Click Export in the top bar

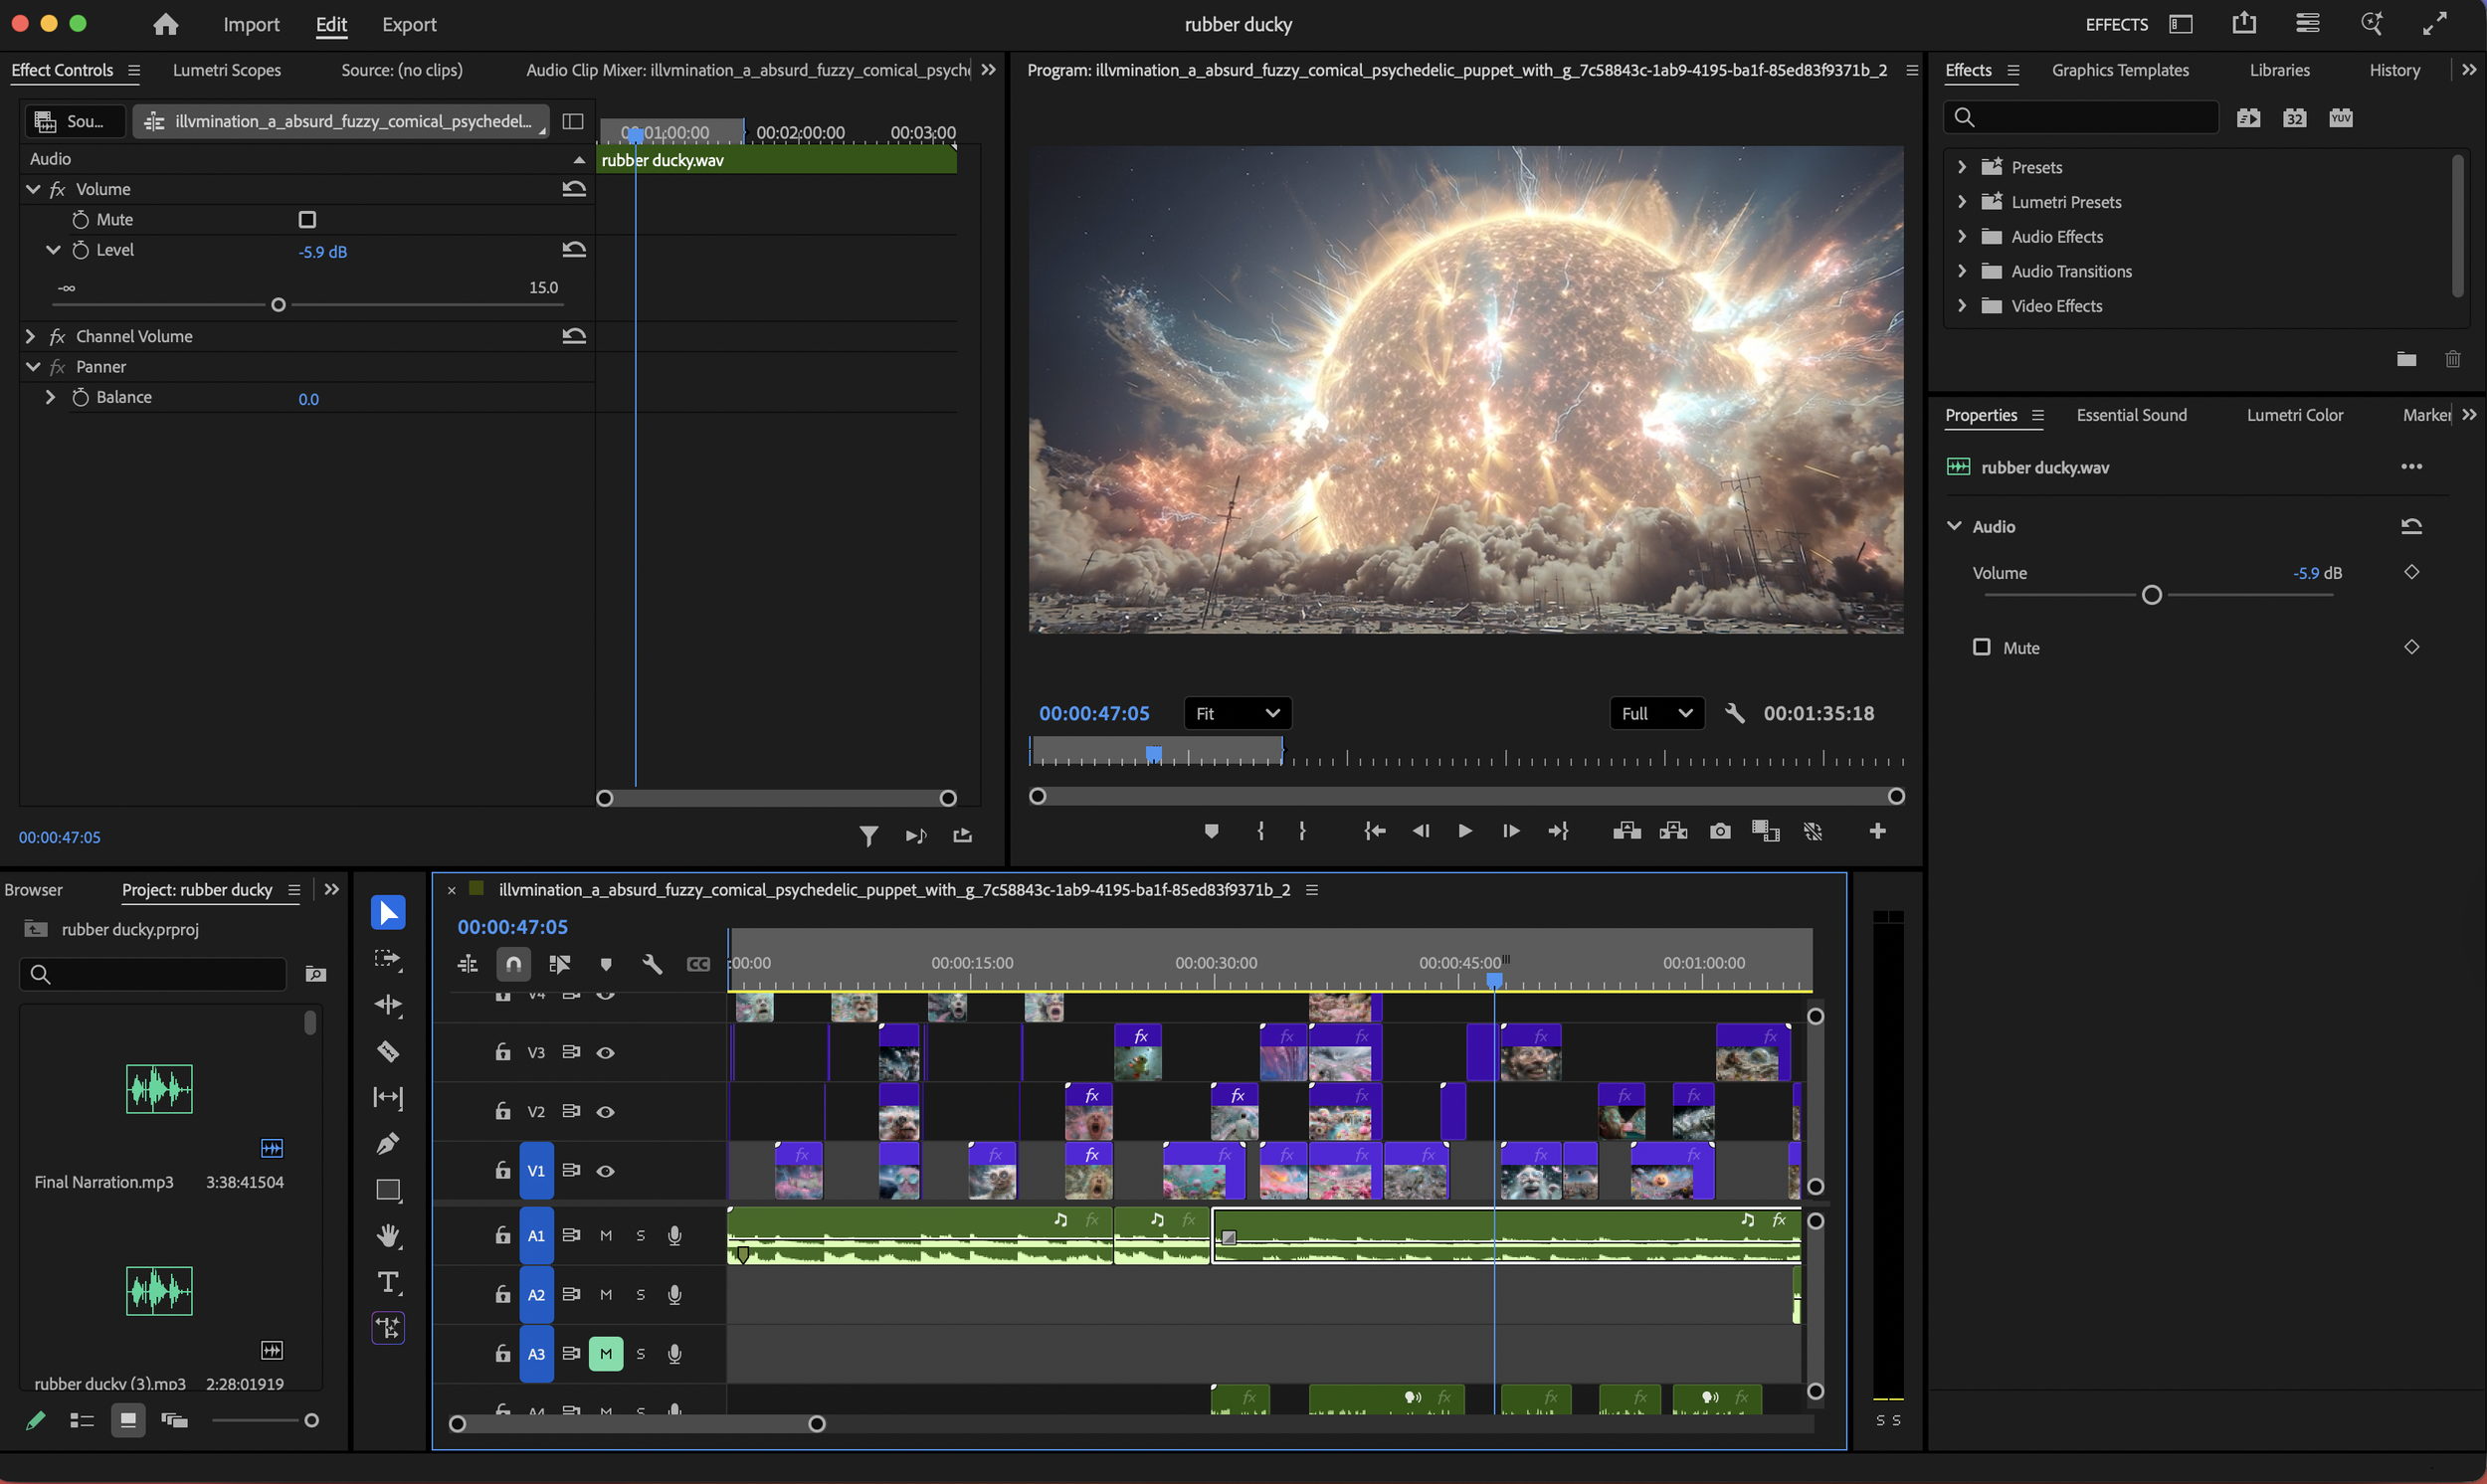coord(409,24)
